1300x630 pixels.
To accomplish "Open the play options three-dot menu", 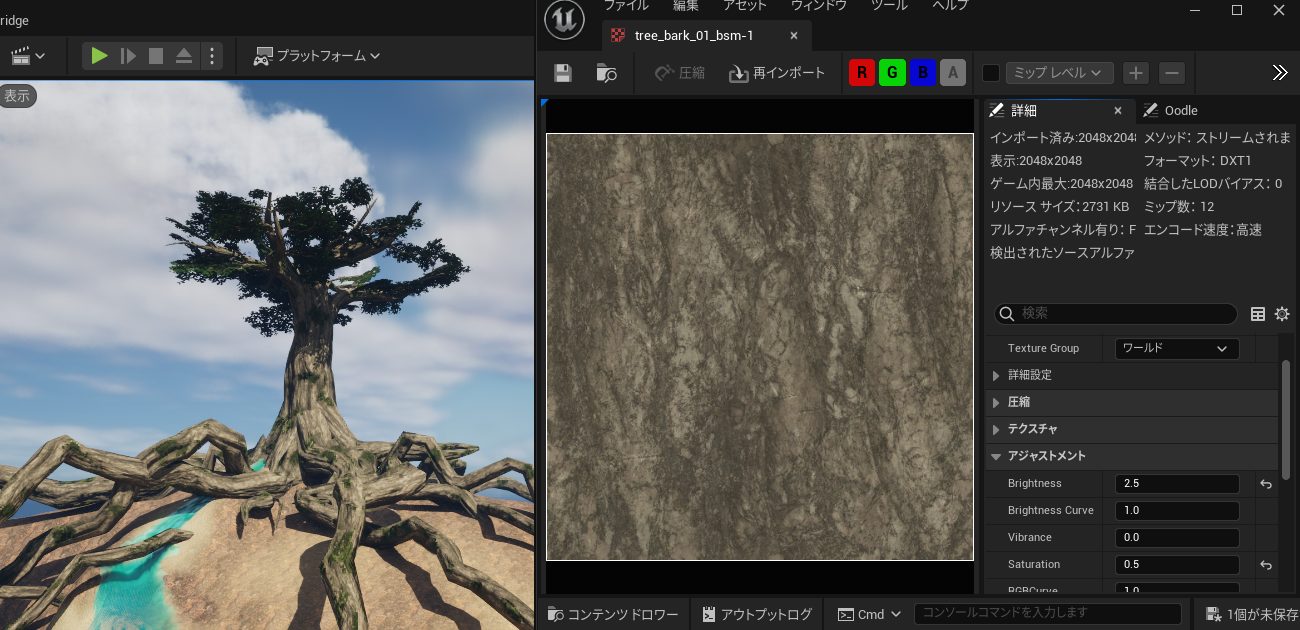I will 211,56.
